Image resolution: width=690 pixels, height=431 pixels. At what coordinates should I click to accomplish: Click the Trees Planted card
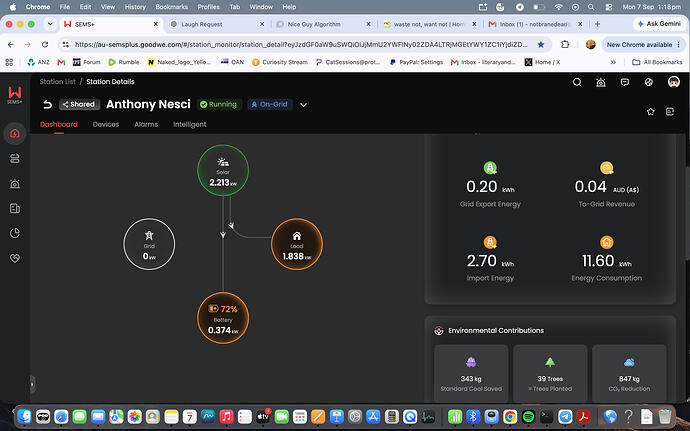pyautogui.click(x=550, y=373)
